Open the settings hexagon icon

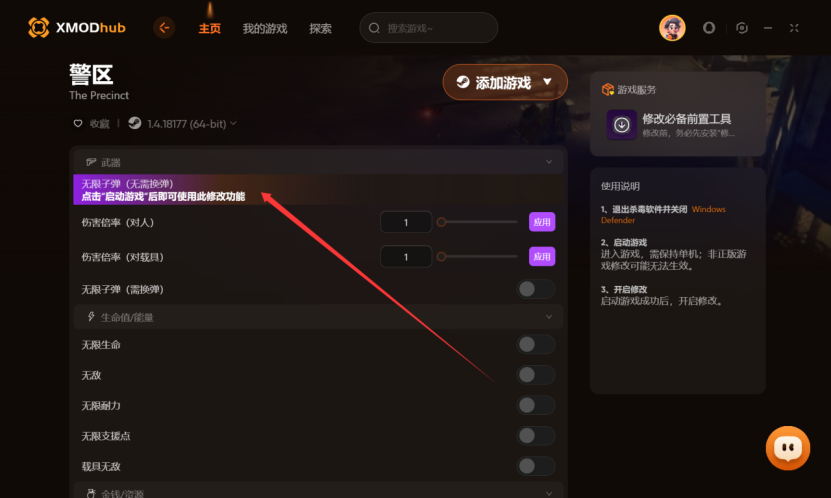742,28
